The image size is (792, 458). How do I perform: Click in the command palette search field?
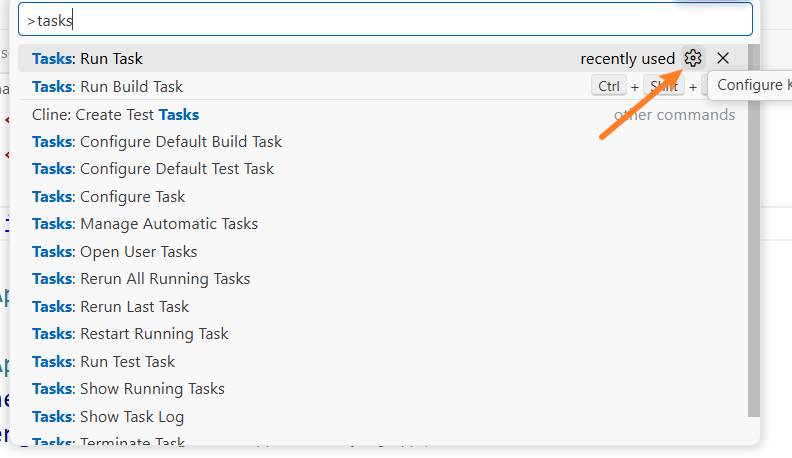pyautogui.click(x=385, y=20)
